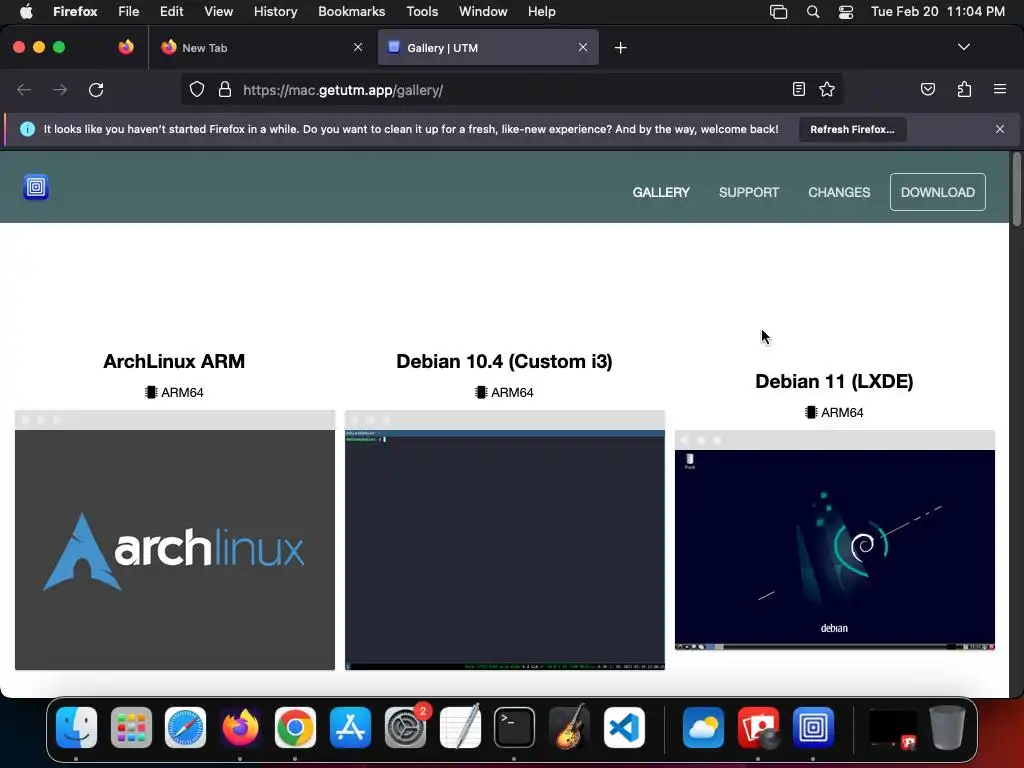Select the Gallery | UTM tab
Viewport: 1024px width, 768px height.
[x=488, y=47]
